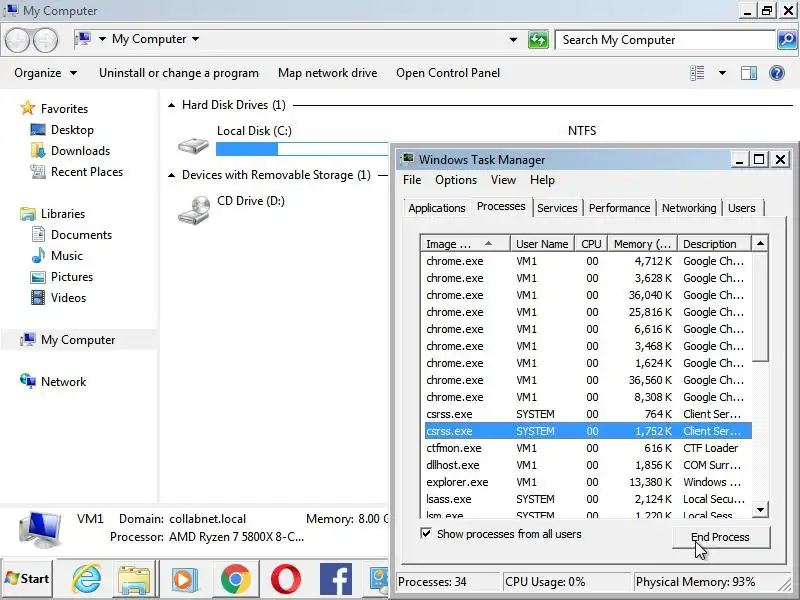Open Documents library
The height and width of the screenshot is (600, 800).
[81, 235]
